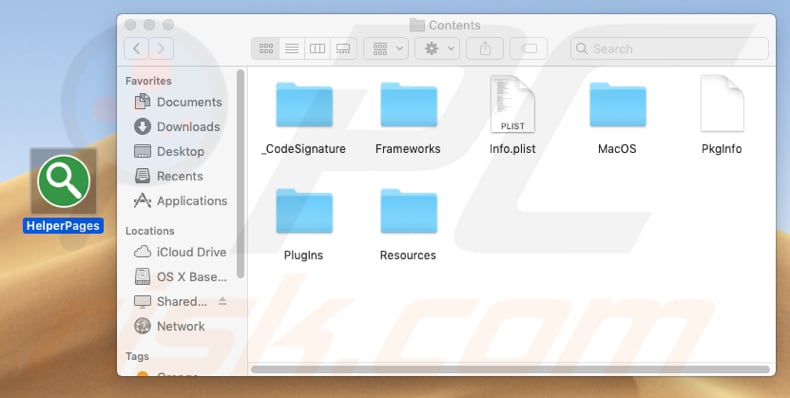Image resolution: width=790 pixels, height=398 pixels.
Task: Click the Frameworks folder name
Action: click(x=408, y=149)
